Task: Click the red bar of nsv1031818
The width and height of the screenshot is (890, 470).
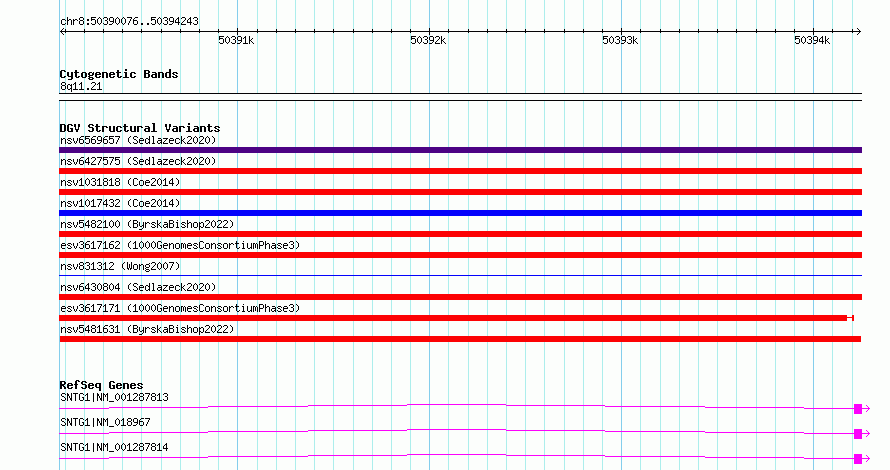Action: click(x=460, y=192)
